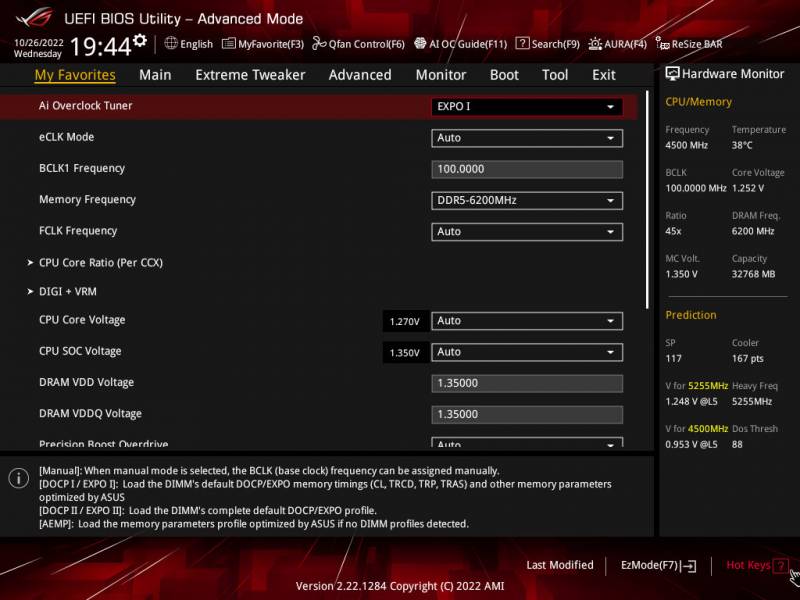Screen dimensions: 800x600
Task: Go to the Advanced tab
Action: [360, 75]
